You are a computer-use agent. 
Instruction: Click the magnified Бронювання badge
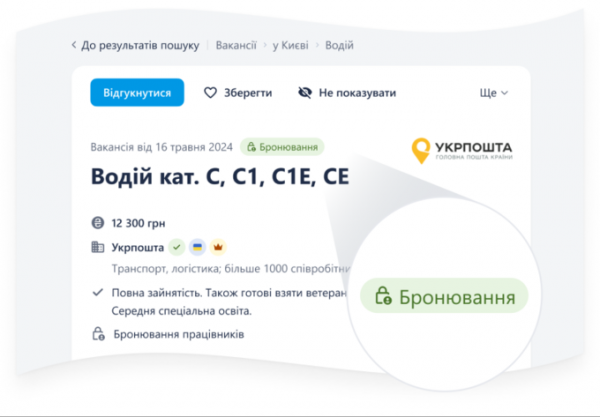pos(444,296)
